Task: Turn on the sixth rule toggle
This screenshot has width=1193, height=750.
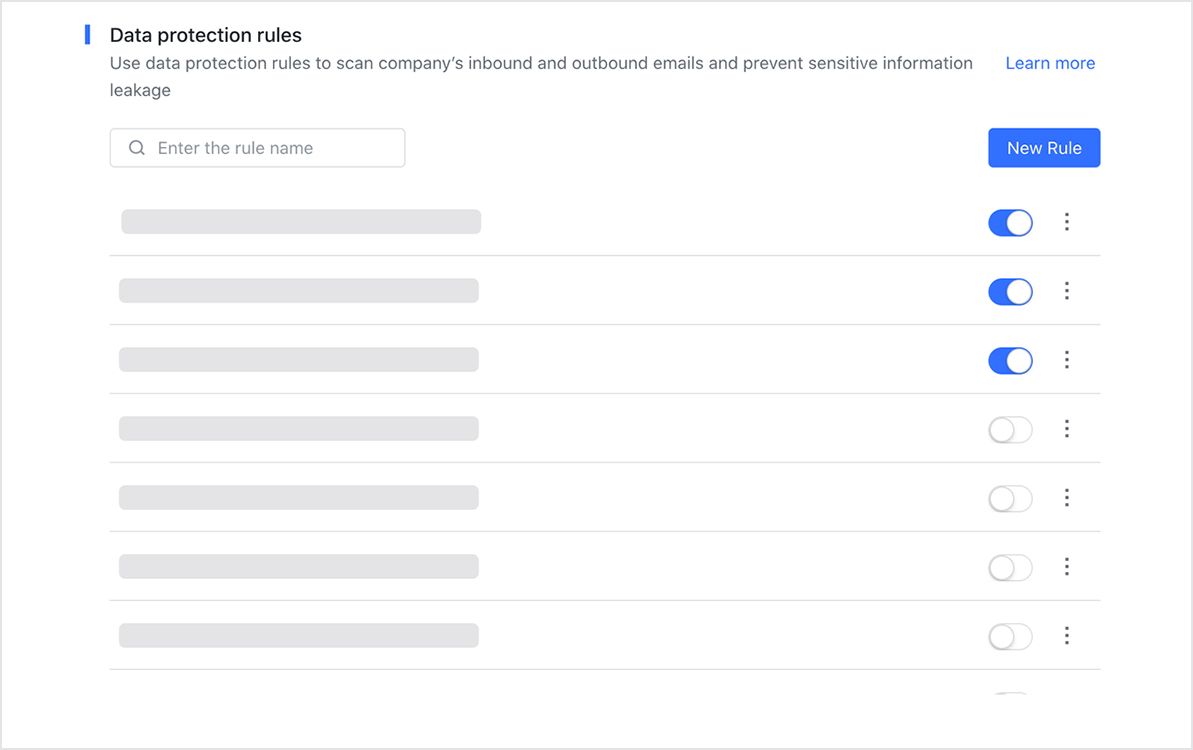Action: tap(1010, 567)
